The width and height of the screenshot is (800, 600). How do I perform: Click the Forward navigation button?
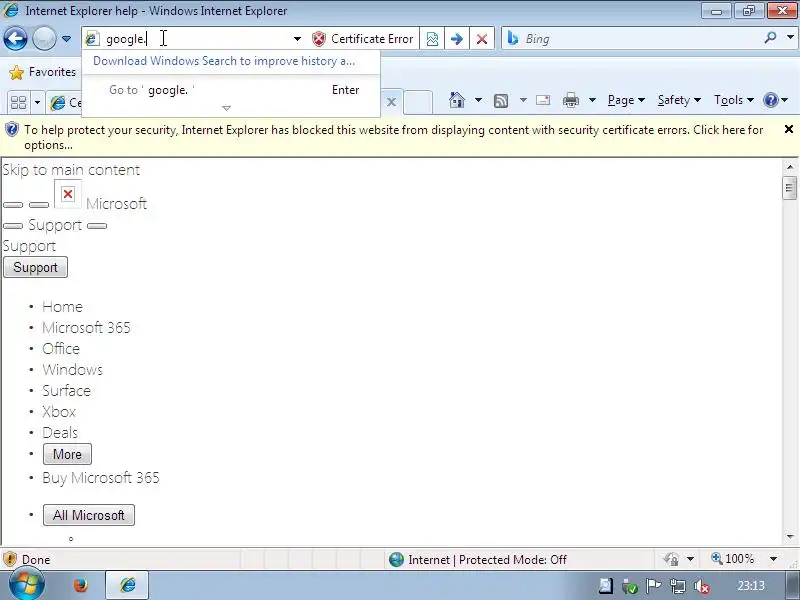click(44, 38)
